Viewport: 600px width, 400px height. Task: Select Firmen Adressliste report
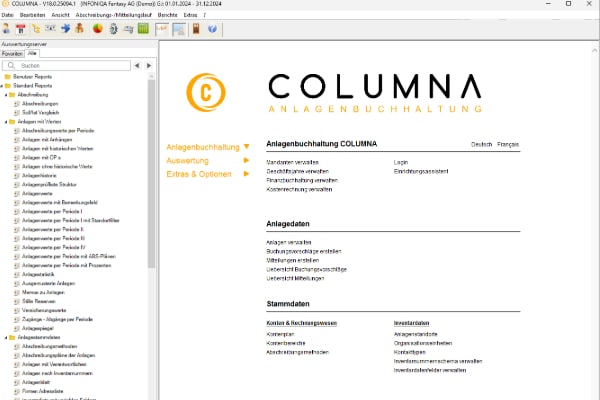click(x=42, y=391)
